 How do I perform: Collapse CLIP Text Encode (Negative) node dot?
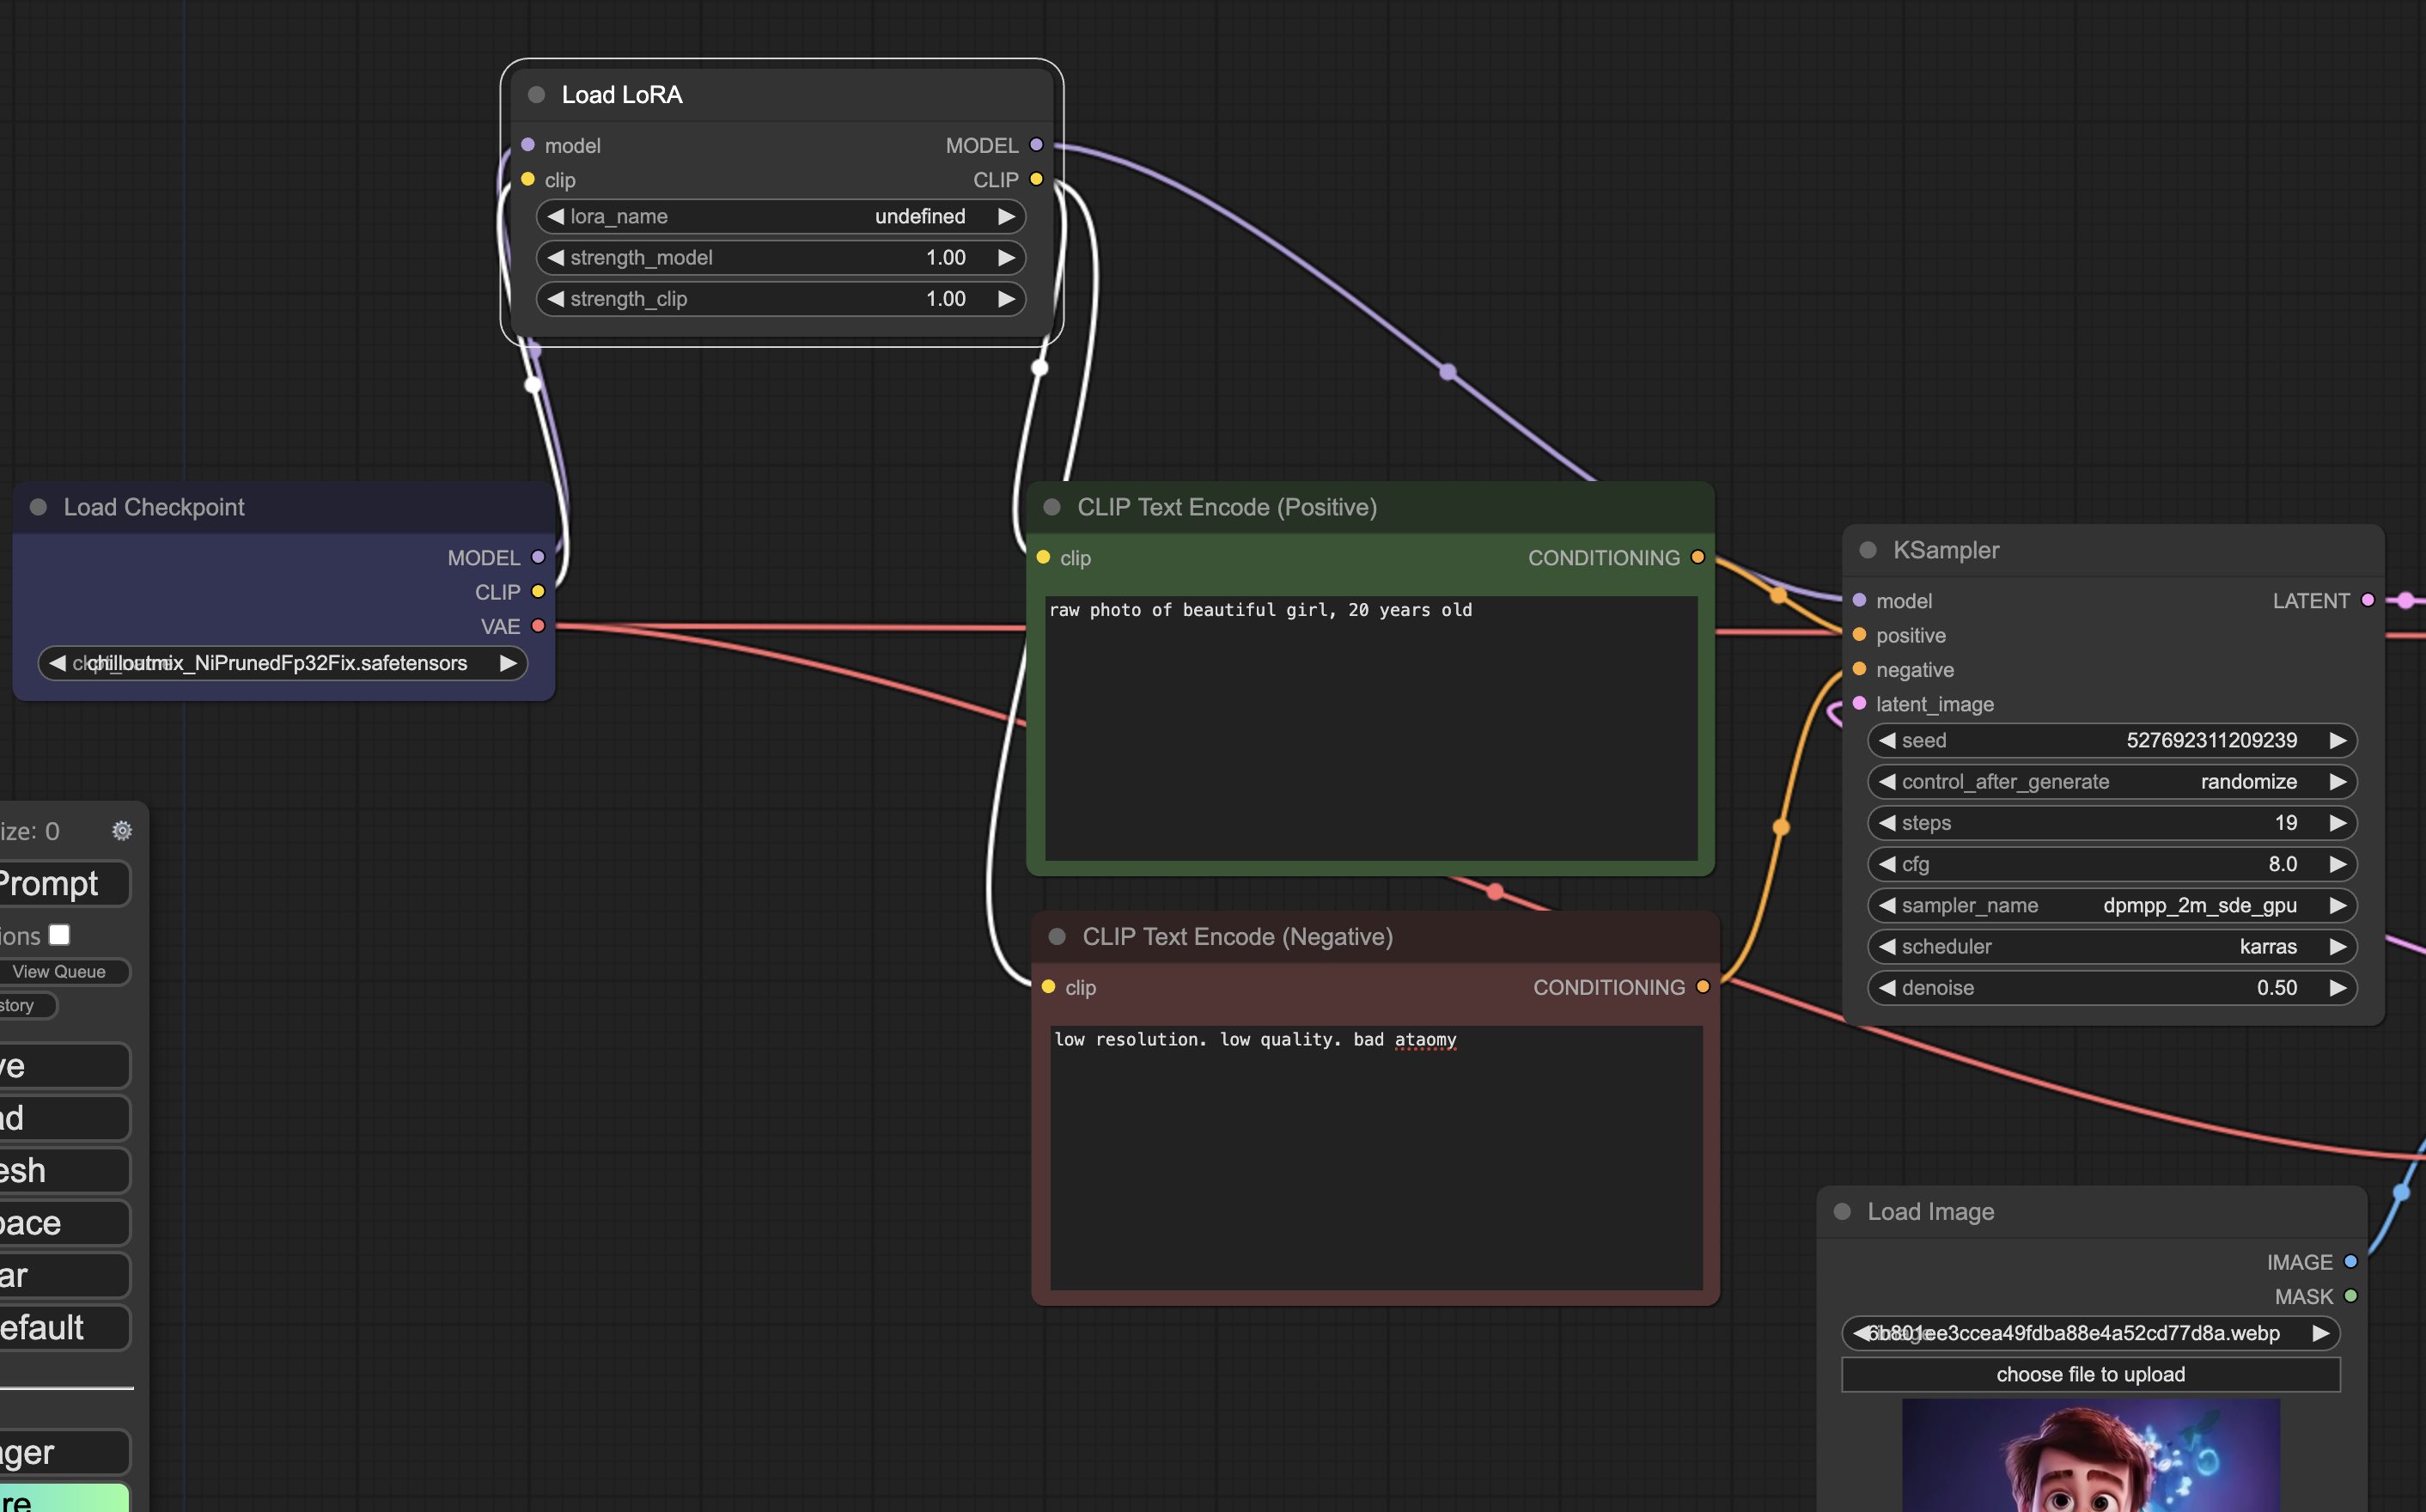tap(1057, 937)
